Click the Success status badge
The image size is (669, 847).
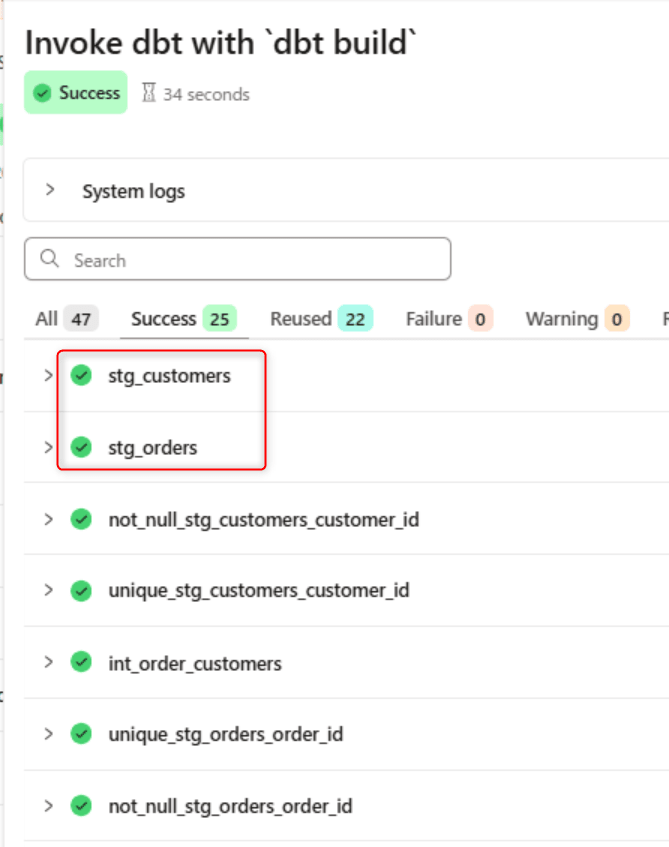pyautogui.click(x=76, y=92)
